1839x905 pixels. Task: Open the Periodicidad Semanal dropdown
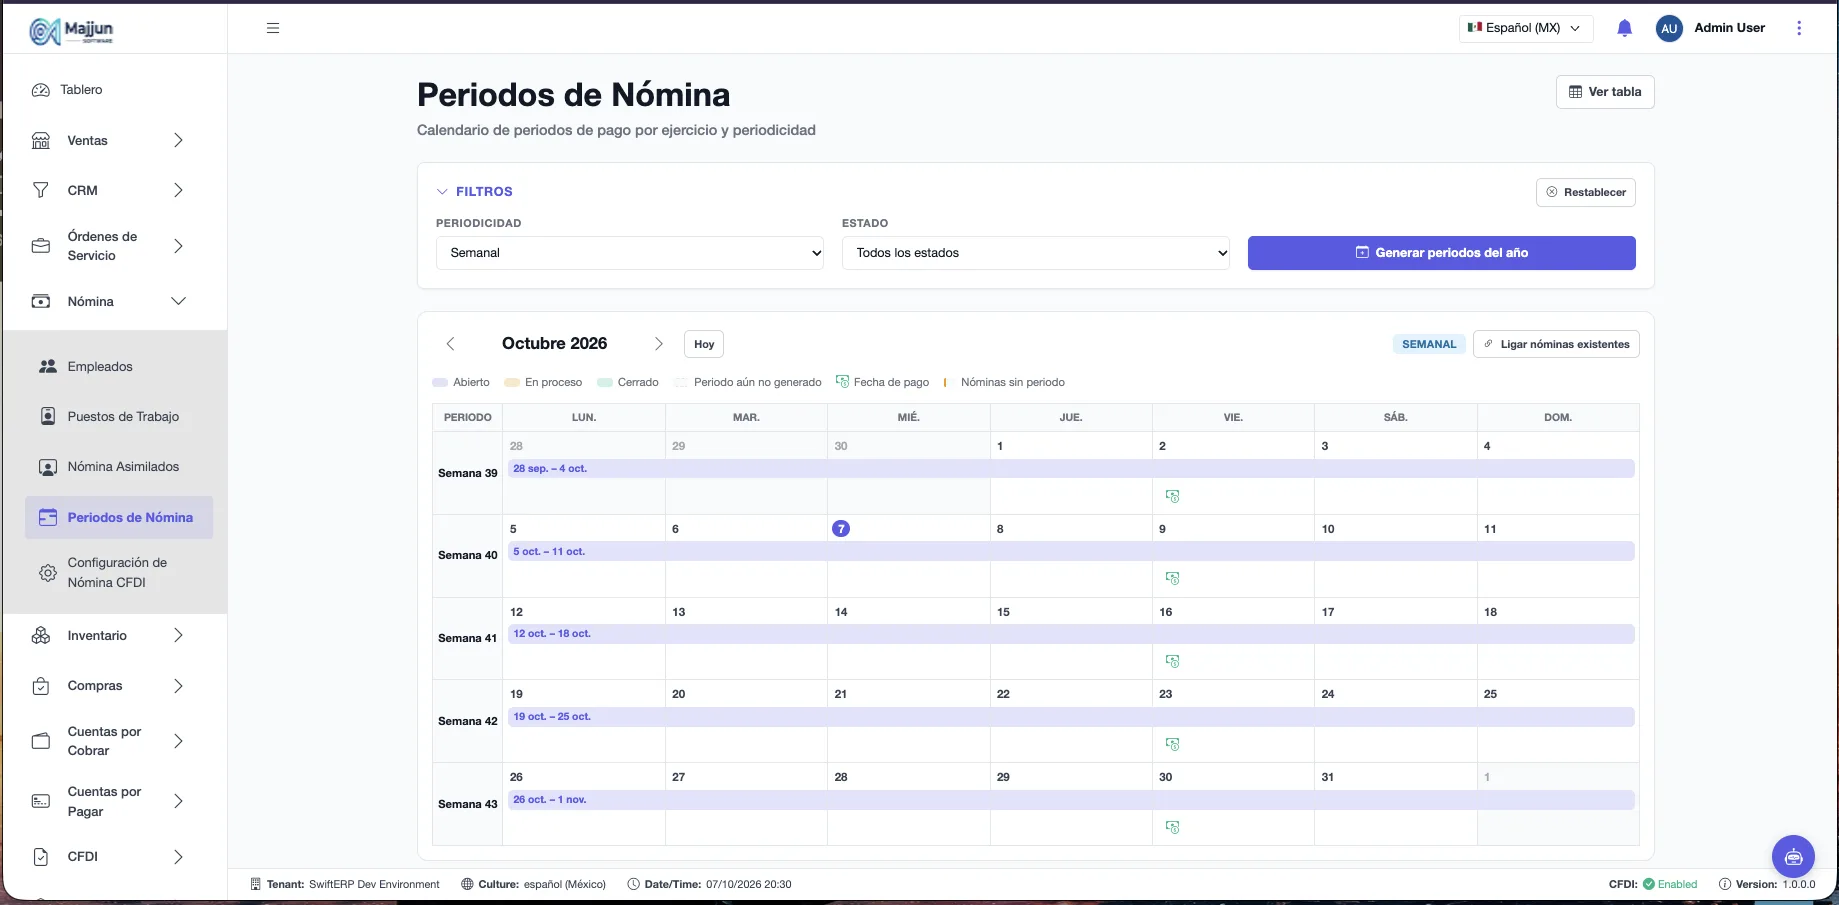coord(630,253)
